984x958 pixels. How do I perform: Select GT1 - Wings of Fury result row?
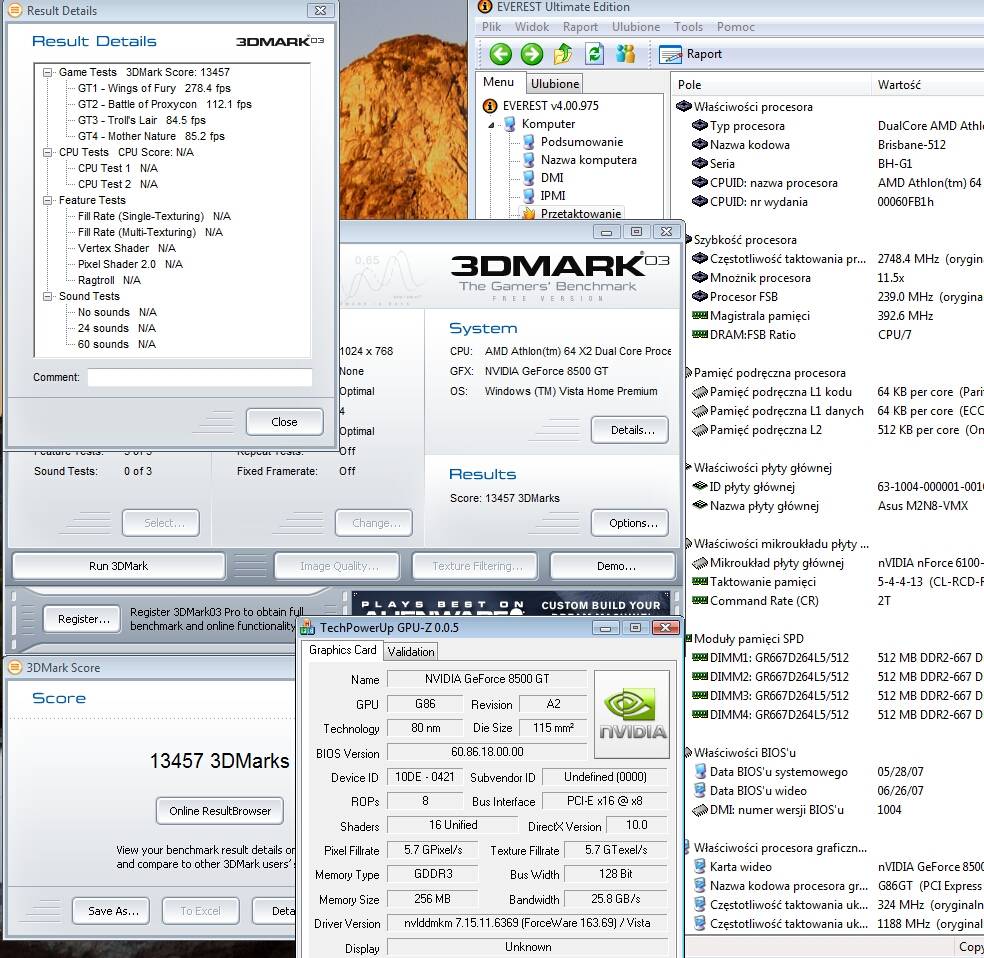[x=154, y=88]
